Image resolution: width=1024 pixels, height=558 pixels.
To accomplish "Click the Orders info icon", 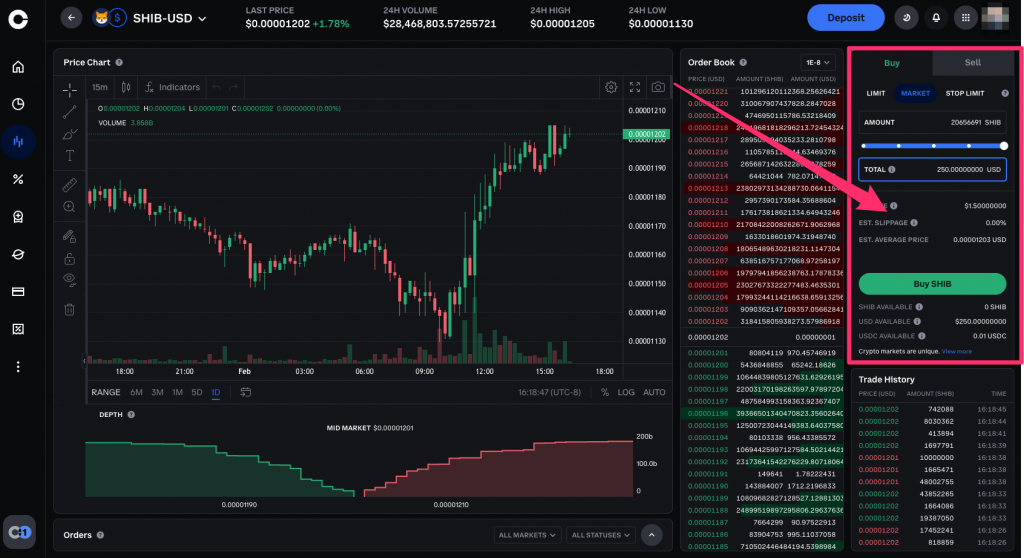I will (x=101, y=535).
